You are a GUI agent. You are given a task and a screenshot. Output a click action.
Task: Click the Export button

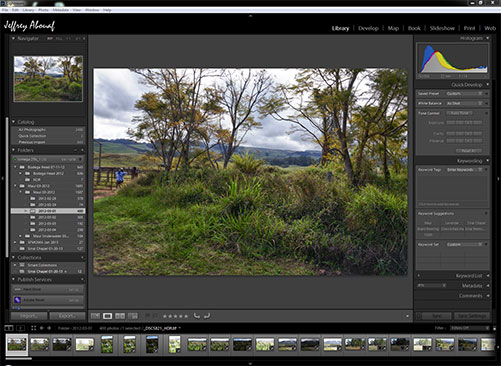67,316
